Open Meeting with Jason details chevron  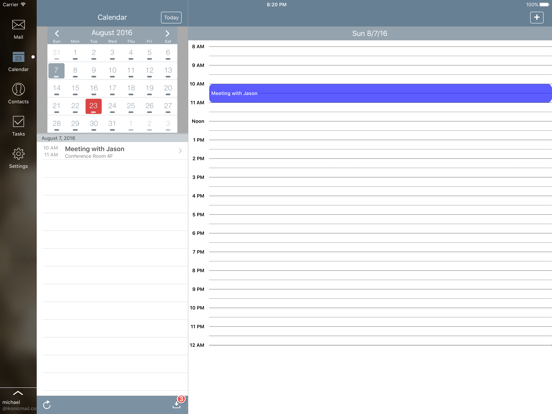coord(180,151)
